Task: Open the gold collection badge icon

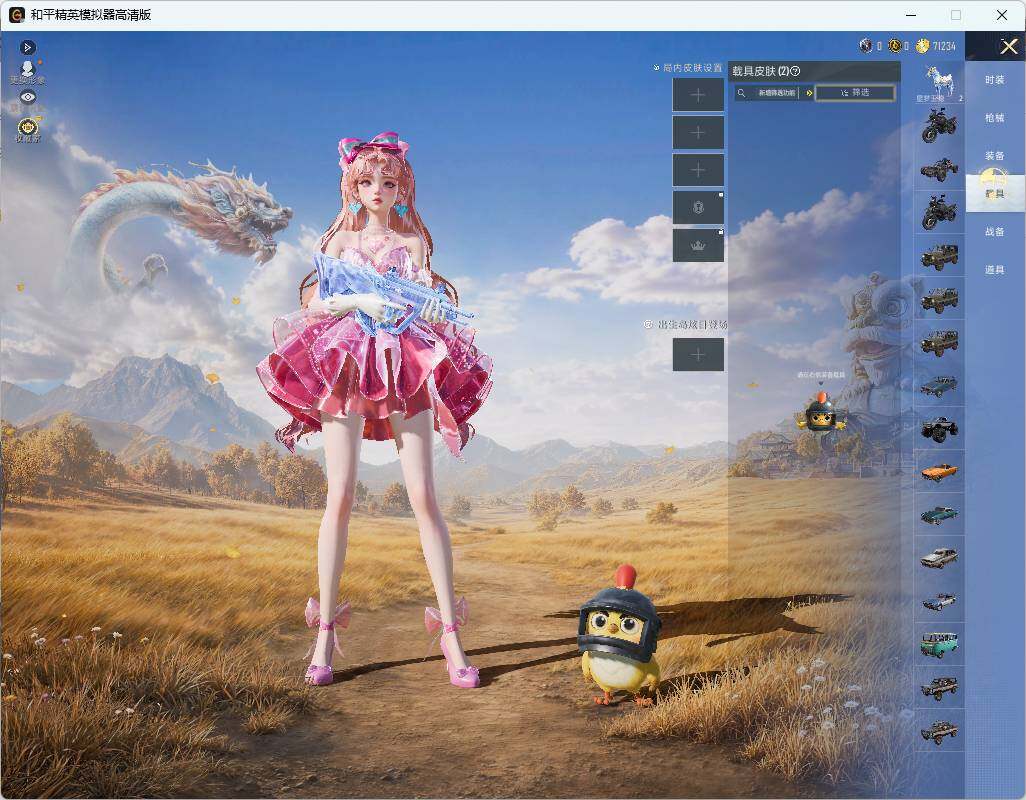Action: coord(27,128)
